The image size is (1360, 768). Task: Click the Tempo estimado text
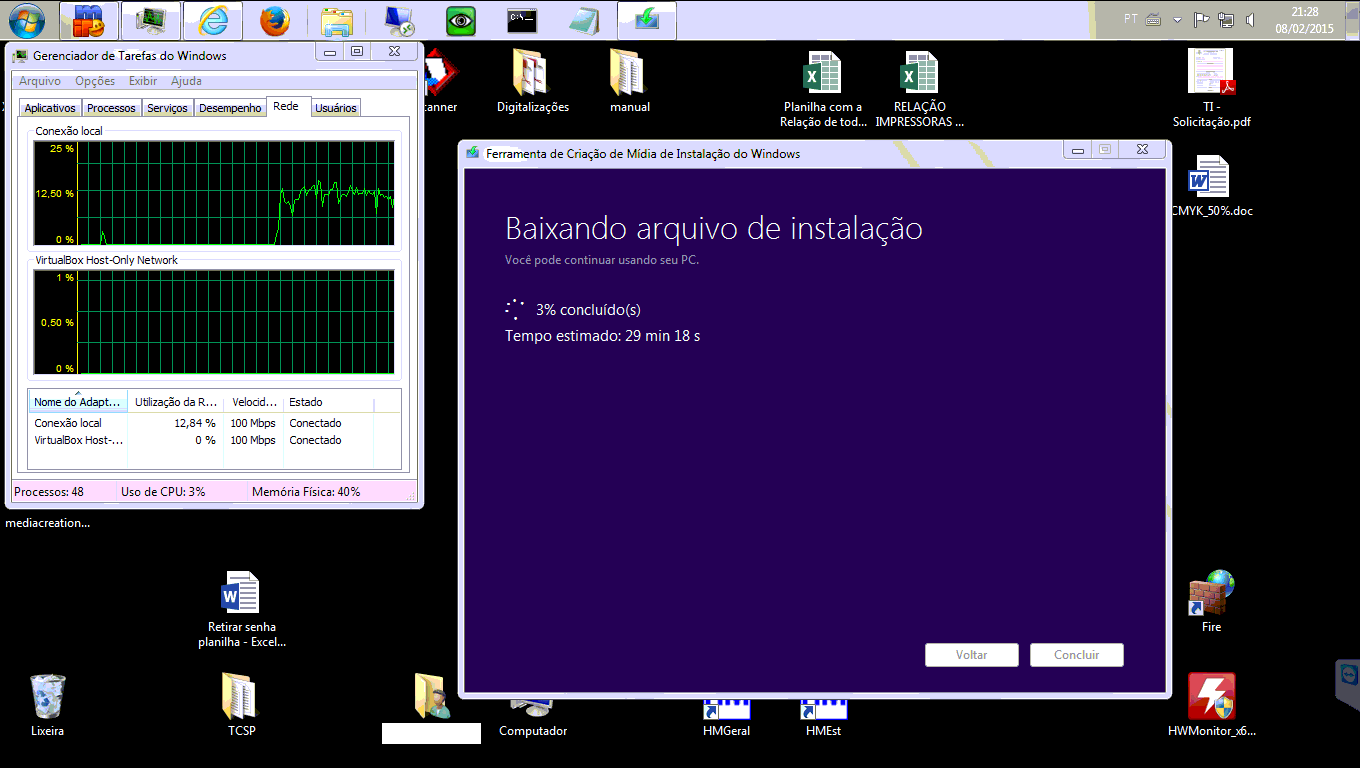(x=602, y=336)
